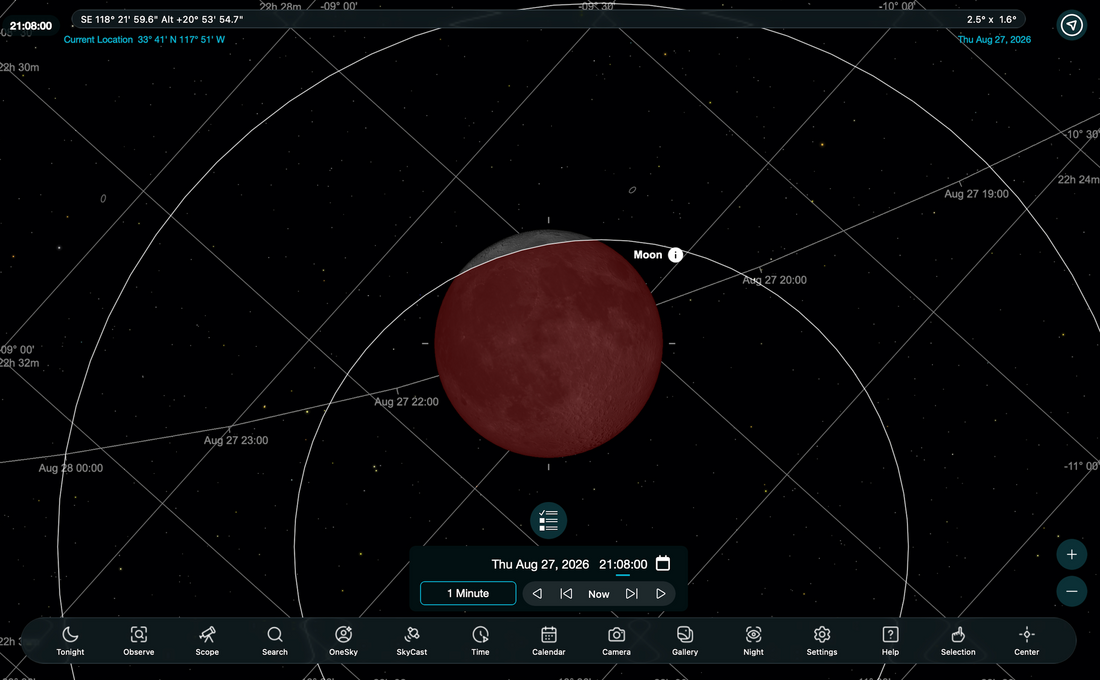
Task: Open the image Gallery
Action: pos(685,641)
